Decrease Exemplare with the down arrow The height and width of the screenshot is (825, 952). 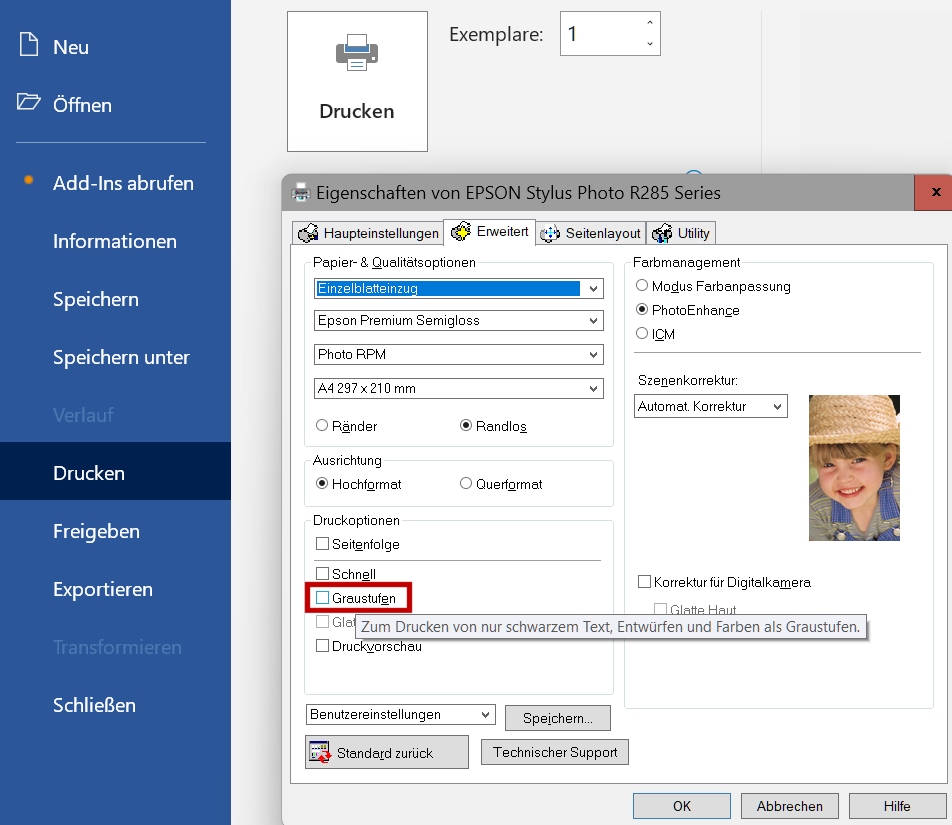[x=650, y=44]
